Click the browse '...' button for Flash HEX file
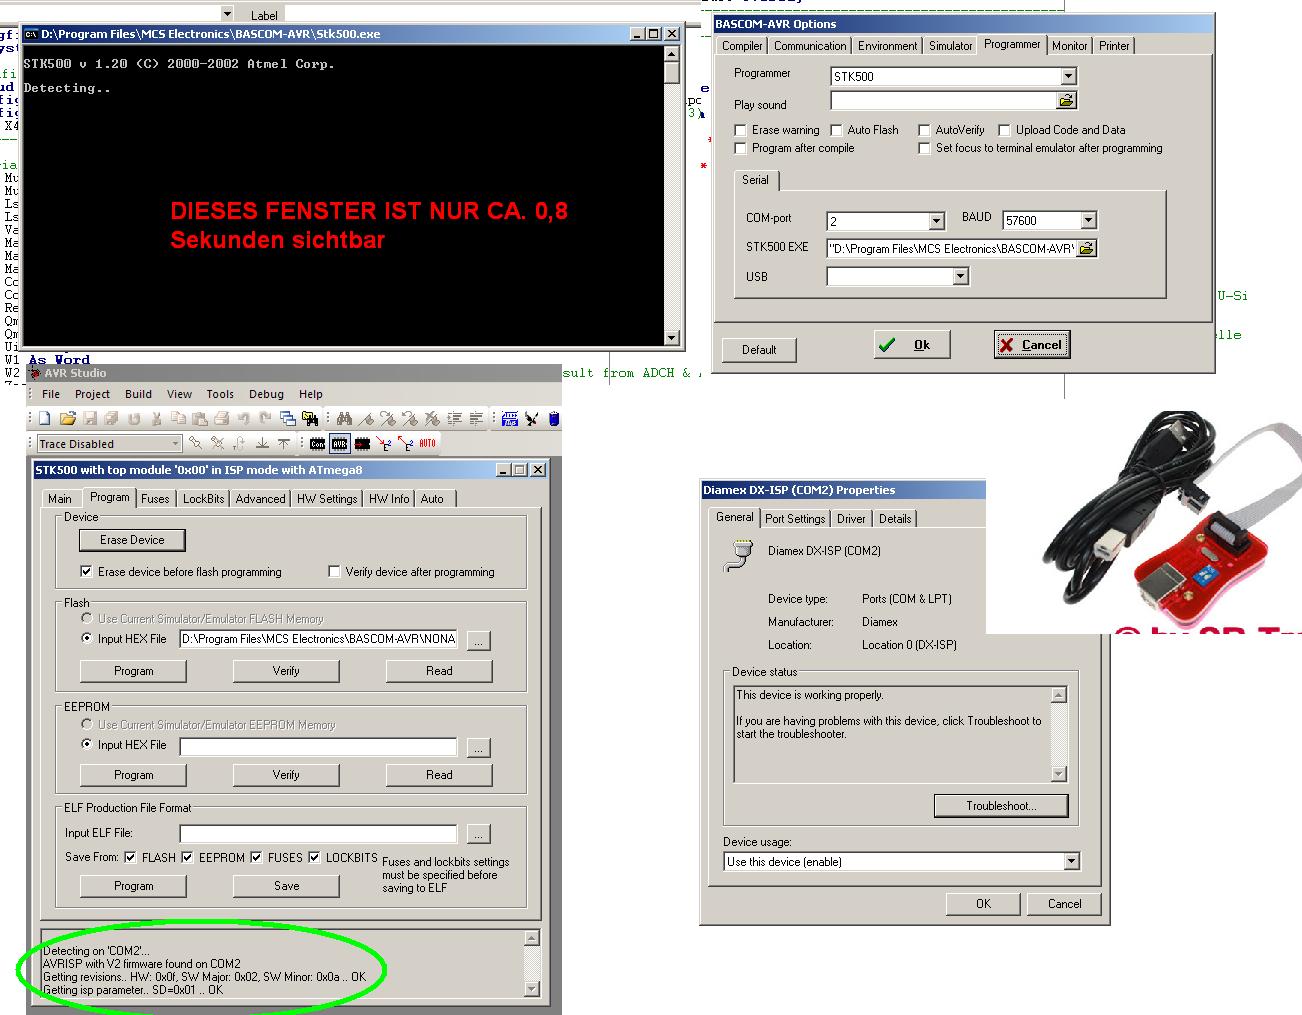 point(479,640)
